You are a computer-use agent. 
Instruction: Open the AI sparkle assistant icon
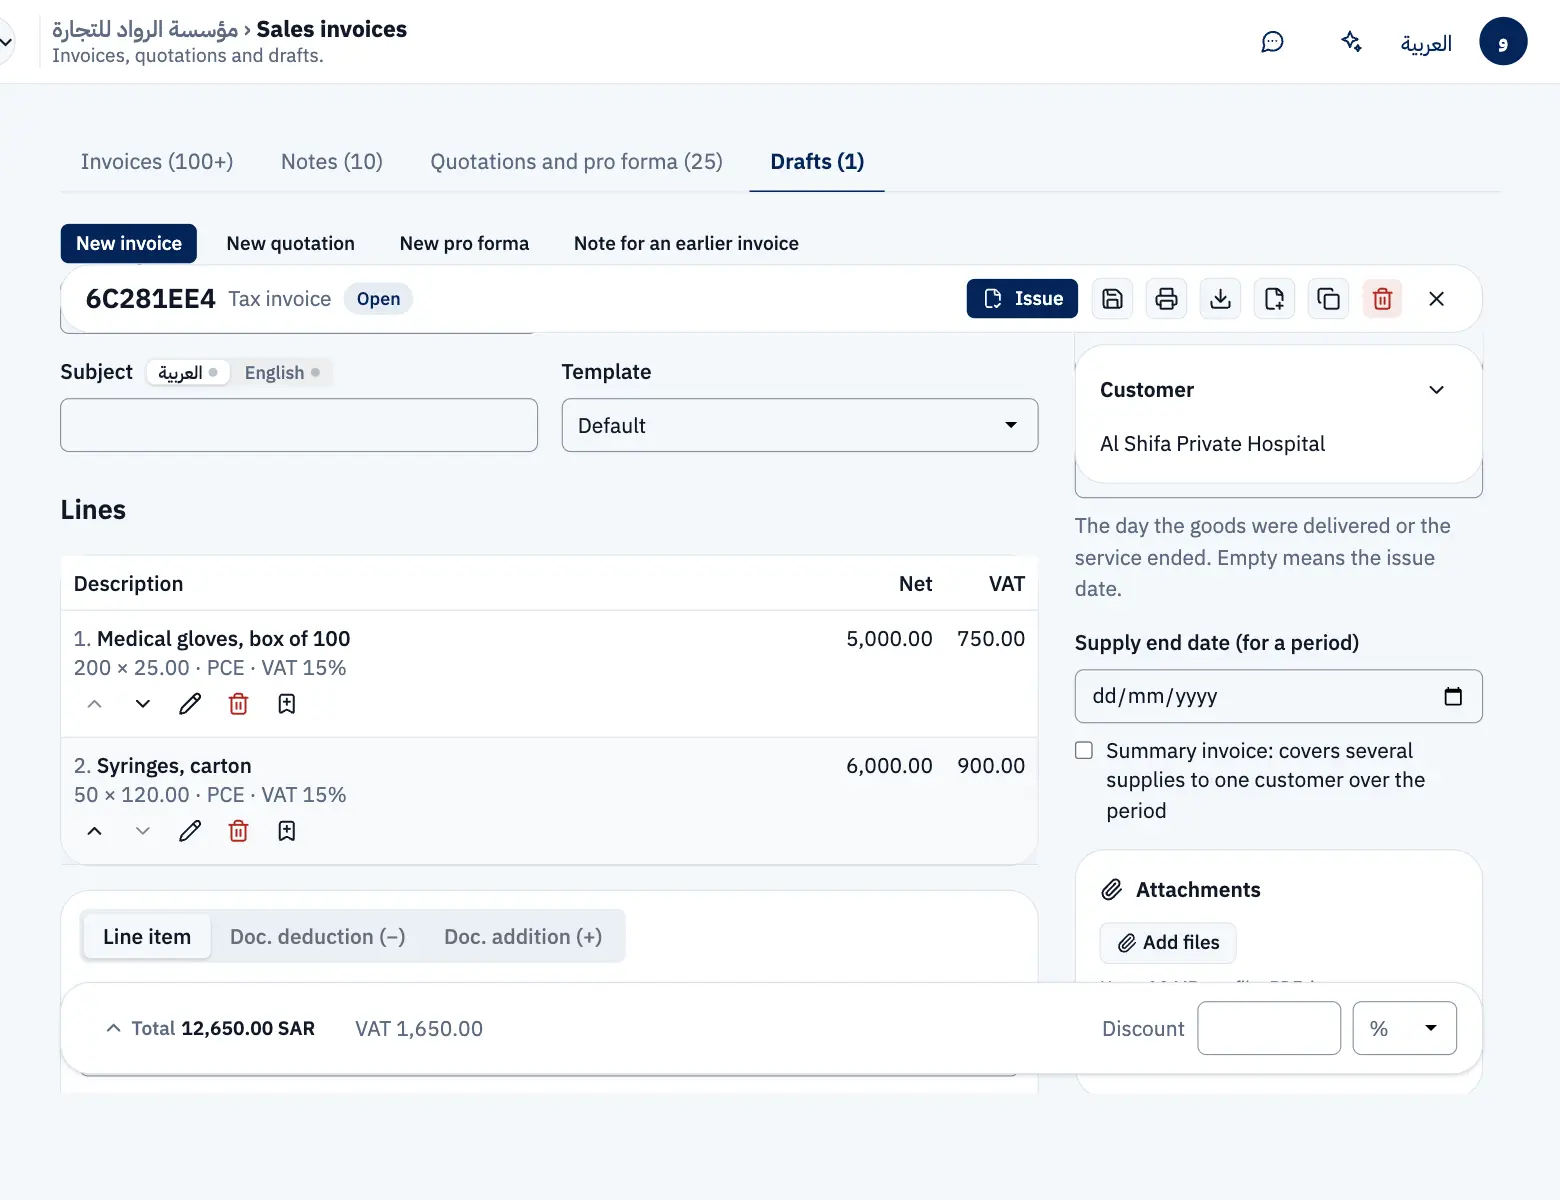1351,42
